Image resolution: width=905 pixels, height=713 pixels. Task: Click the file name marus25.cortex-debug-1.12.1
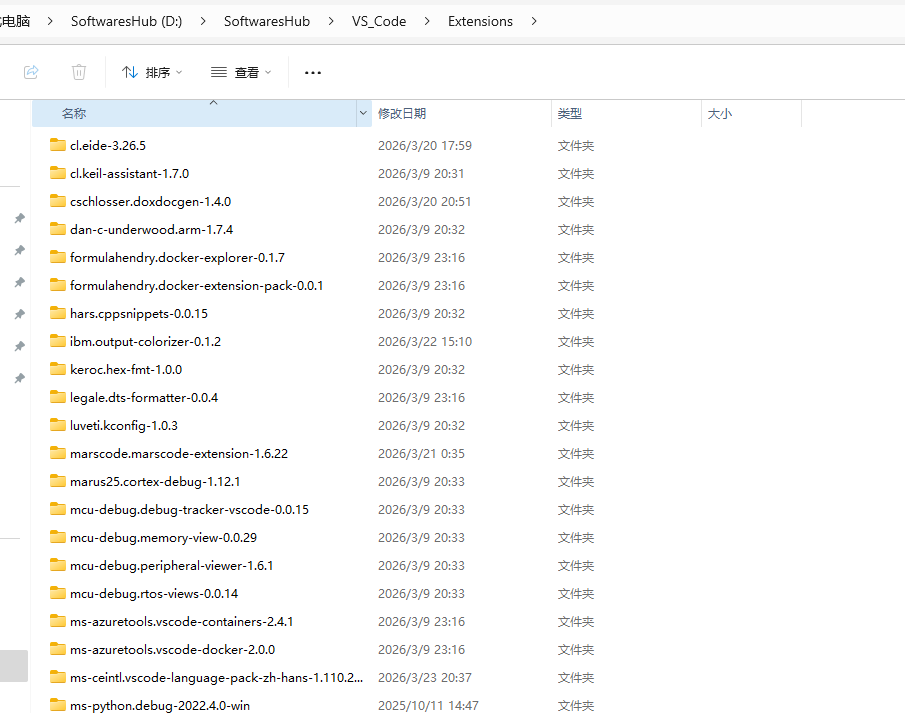pyautogui.click(x=155, y=481)
